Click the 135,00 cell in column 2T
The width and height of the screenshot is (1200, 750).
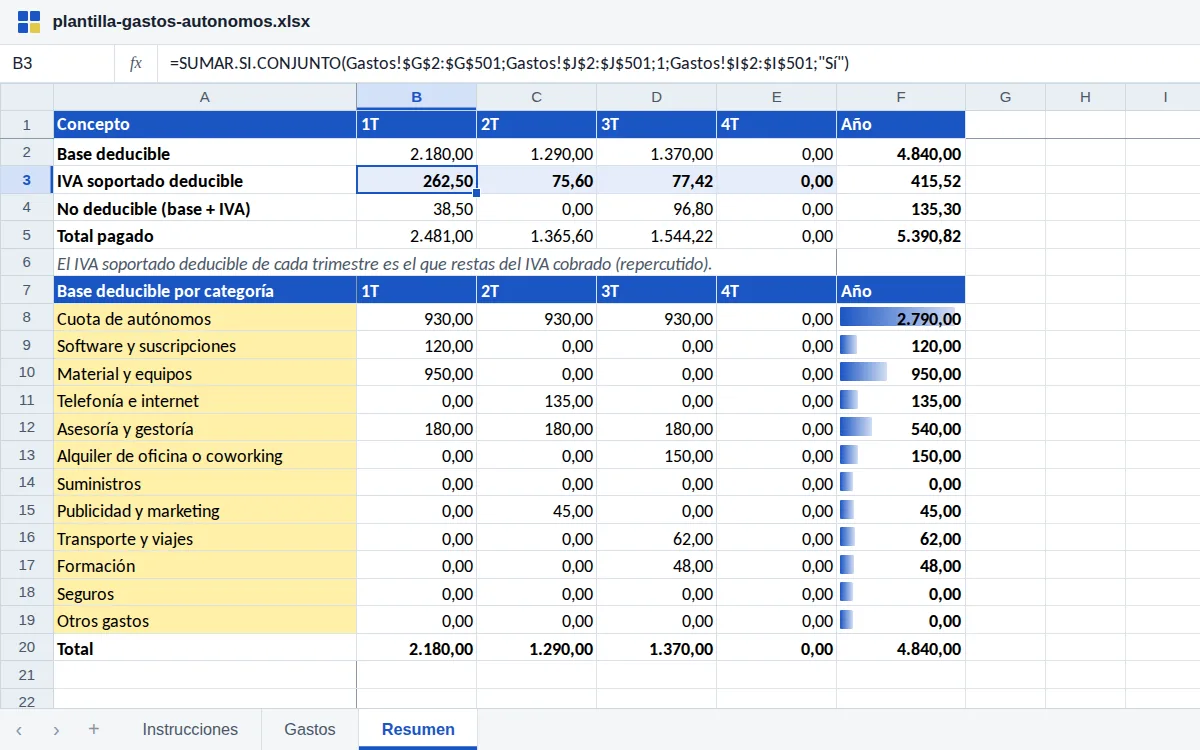536,401
